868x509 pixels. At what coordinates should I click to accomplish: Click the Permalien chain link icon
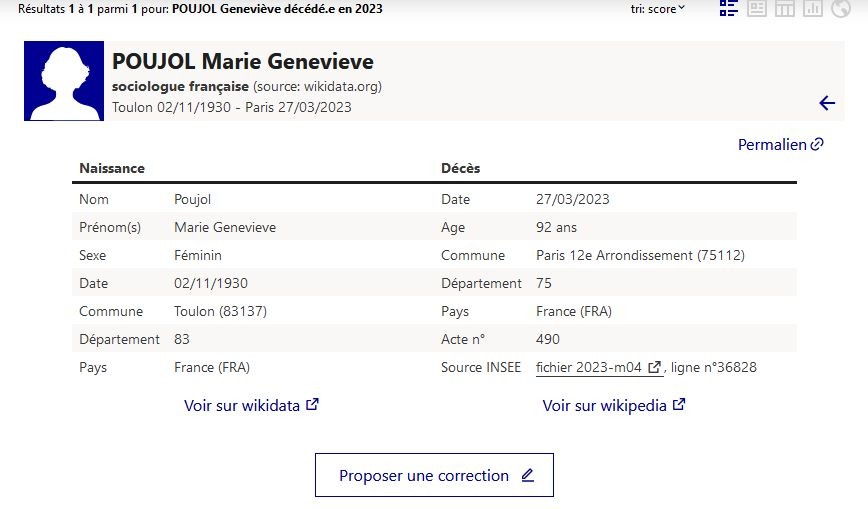click(817, 145)
